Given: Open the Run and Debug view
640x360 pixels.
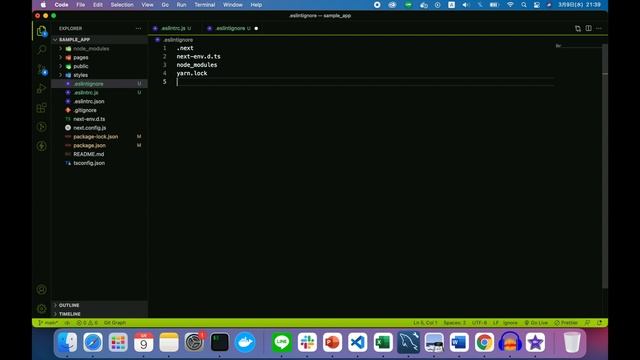Looking at the screenshot, I should 42,89.
